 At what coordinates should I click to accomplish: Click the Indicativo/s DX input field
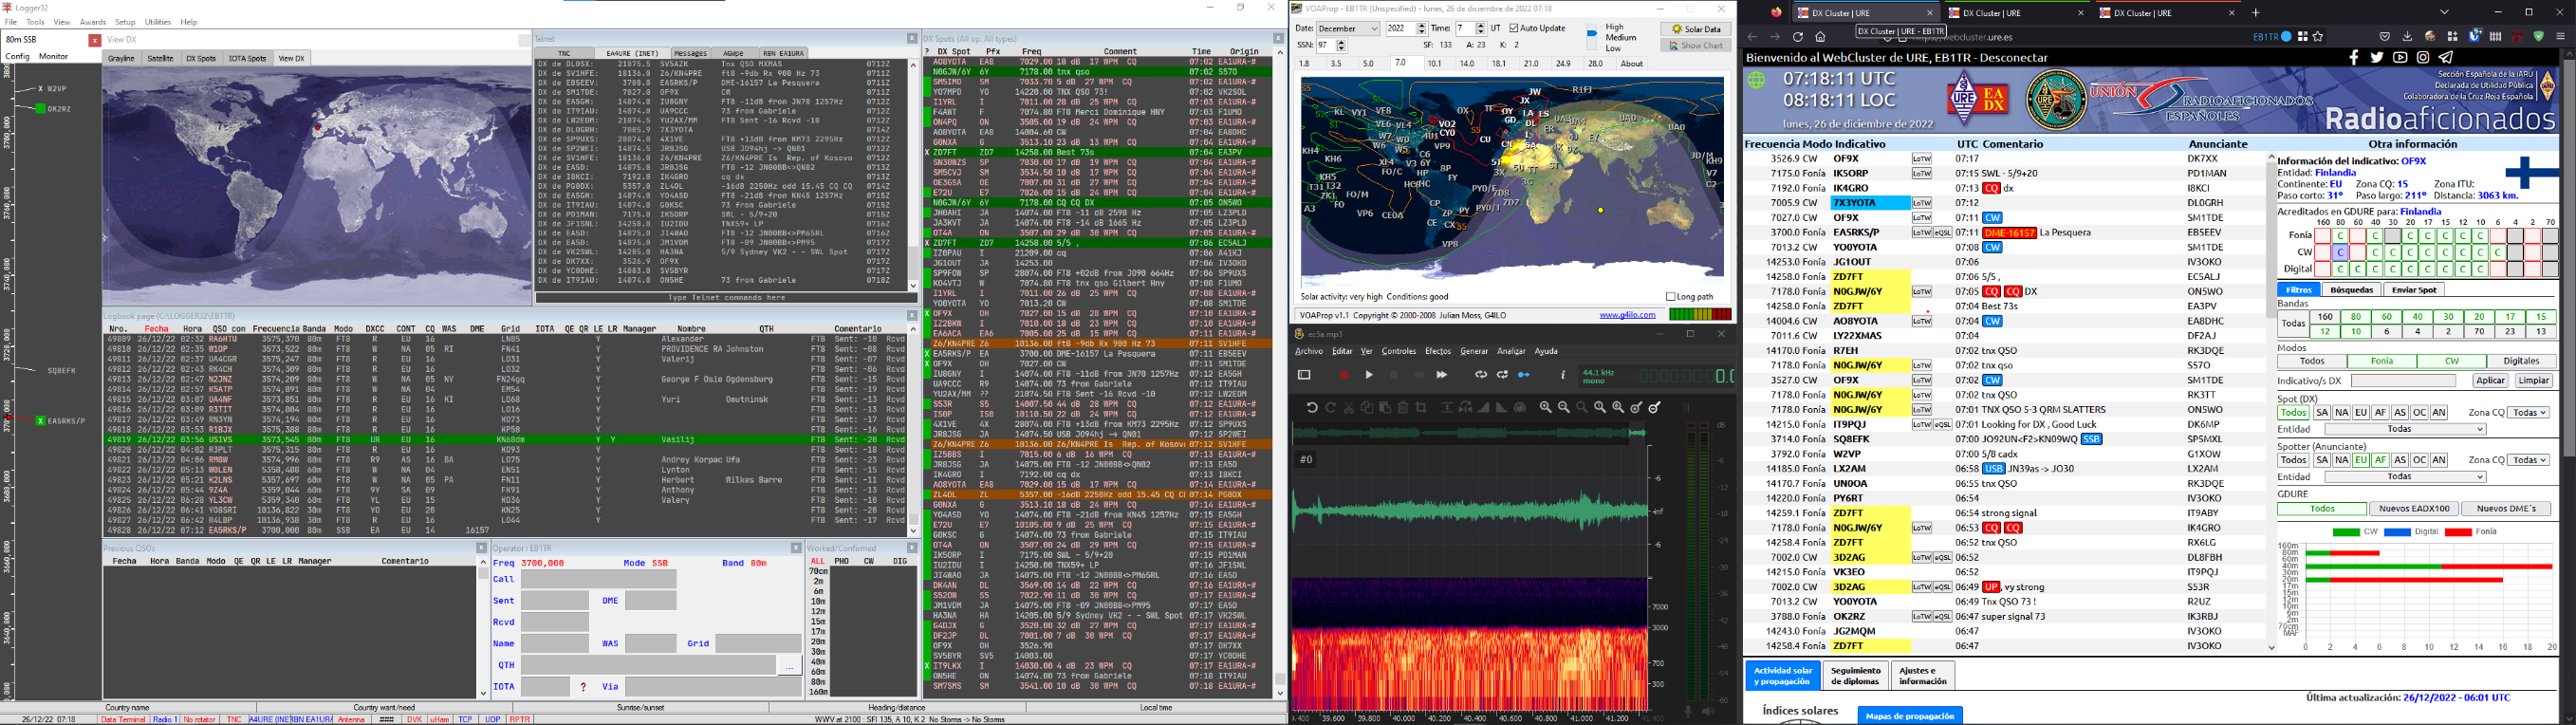(2403, 381)
